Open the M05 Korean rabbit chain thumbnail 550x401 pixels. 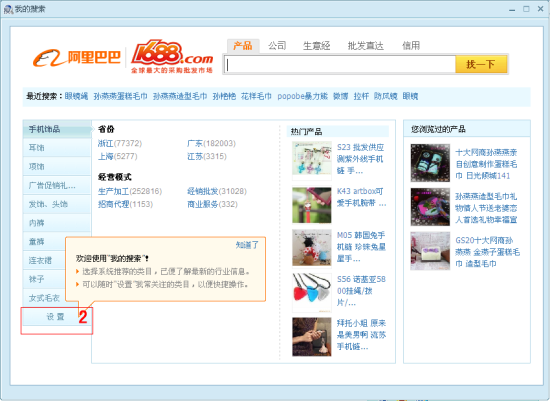click(x=312, y=247)
